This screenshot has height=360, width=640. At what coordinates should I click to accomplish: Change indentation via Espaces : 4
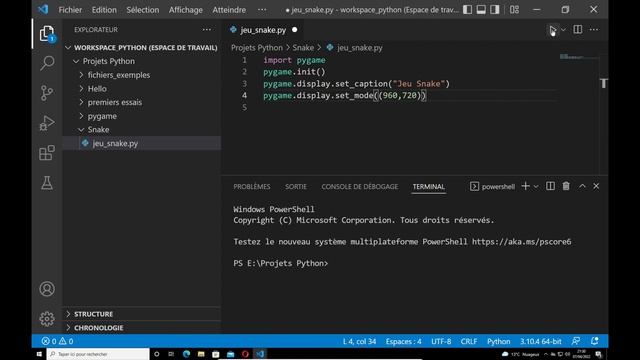(x=404, y=341)
